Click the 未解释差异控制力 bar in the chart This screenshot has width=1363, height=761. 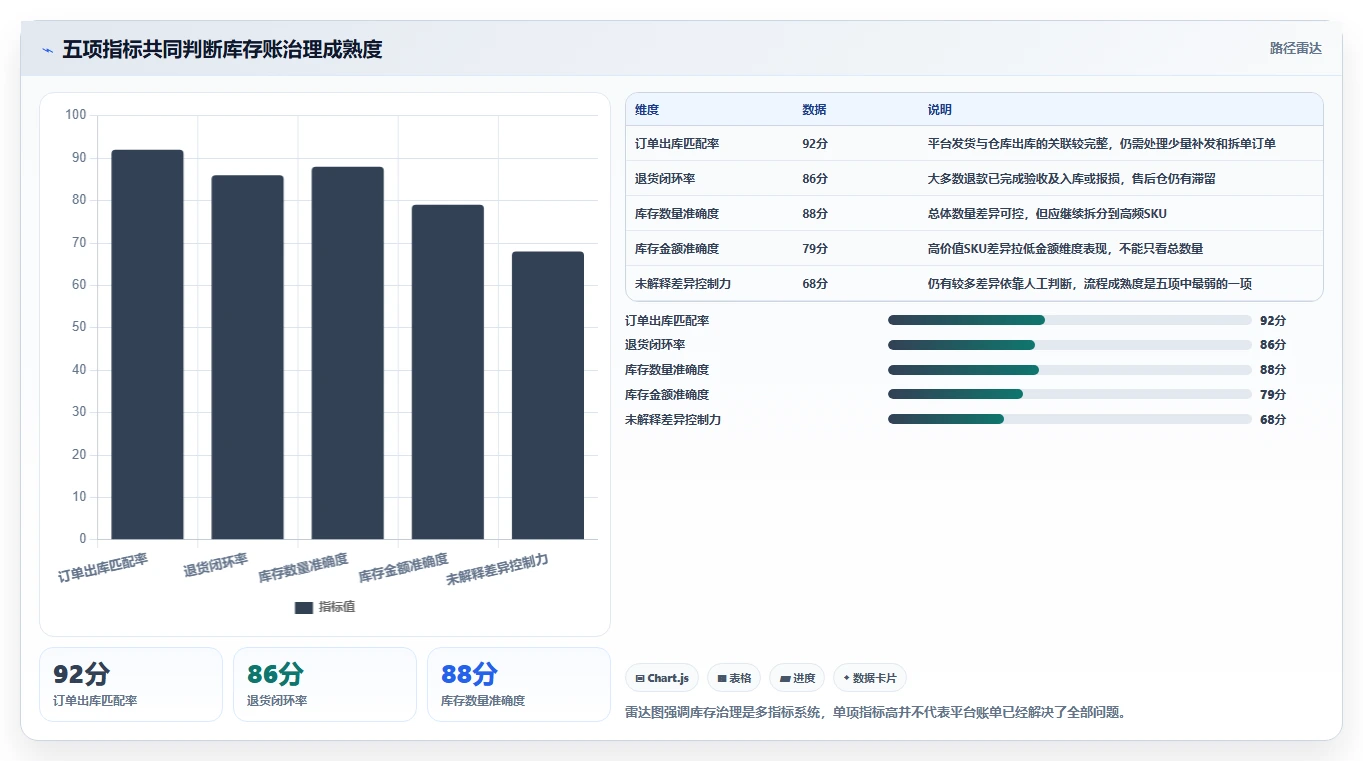pyautogui.click(x=547, y=395)
